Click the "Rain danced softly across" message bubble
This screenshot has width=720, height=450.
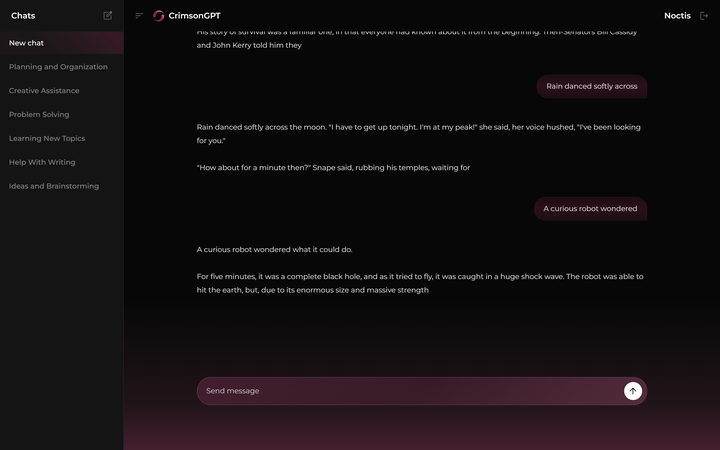pyautogui.click(x=591, y=86)
